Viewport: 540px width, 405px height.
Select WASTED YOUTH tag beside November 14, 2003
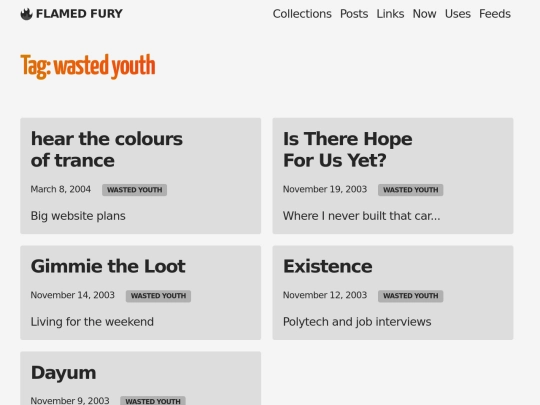pyautogui.click(x=158, y=296)
